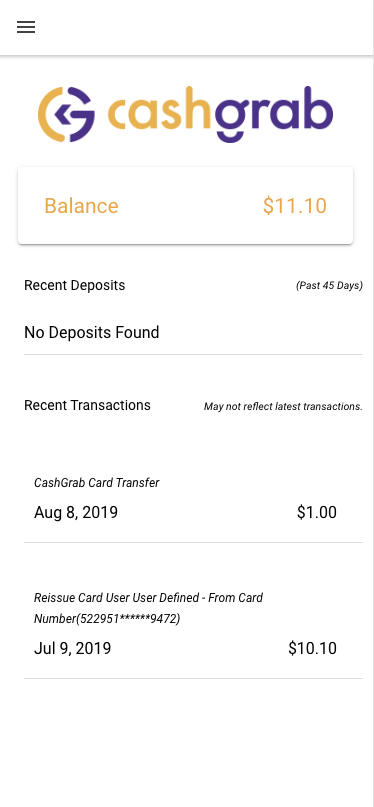This screenshot has height=807, width=374.
Task: Open the hamburger menu
Action: tap(26, 27)
